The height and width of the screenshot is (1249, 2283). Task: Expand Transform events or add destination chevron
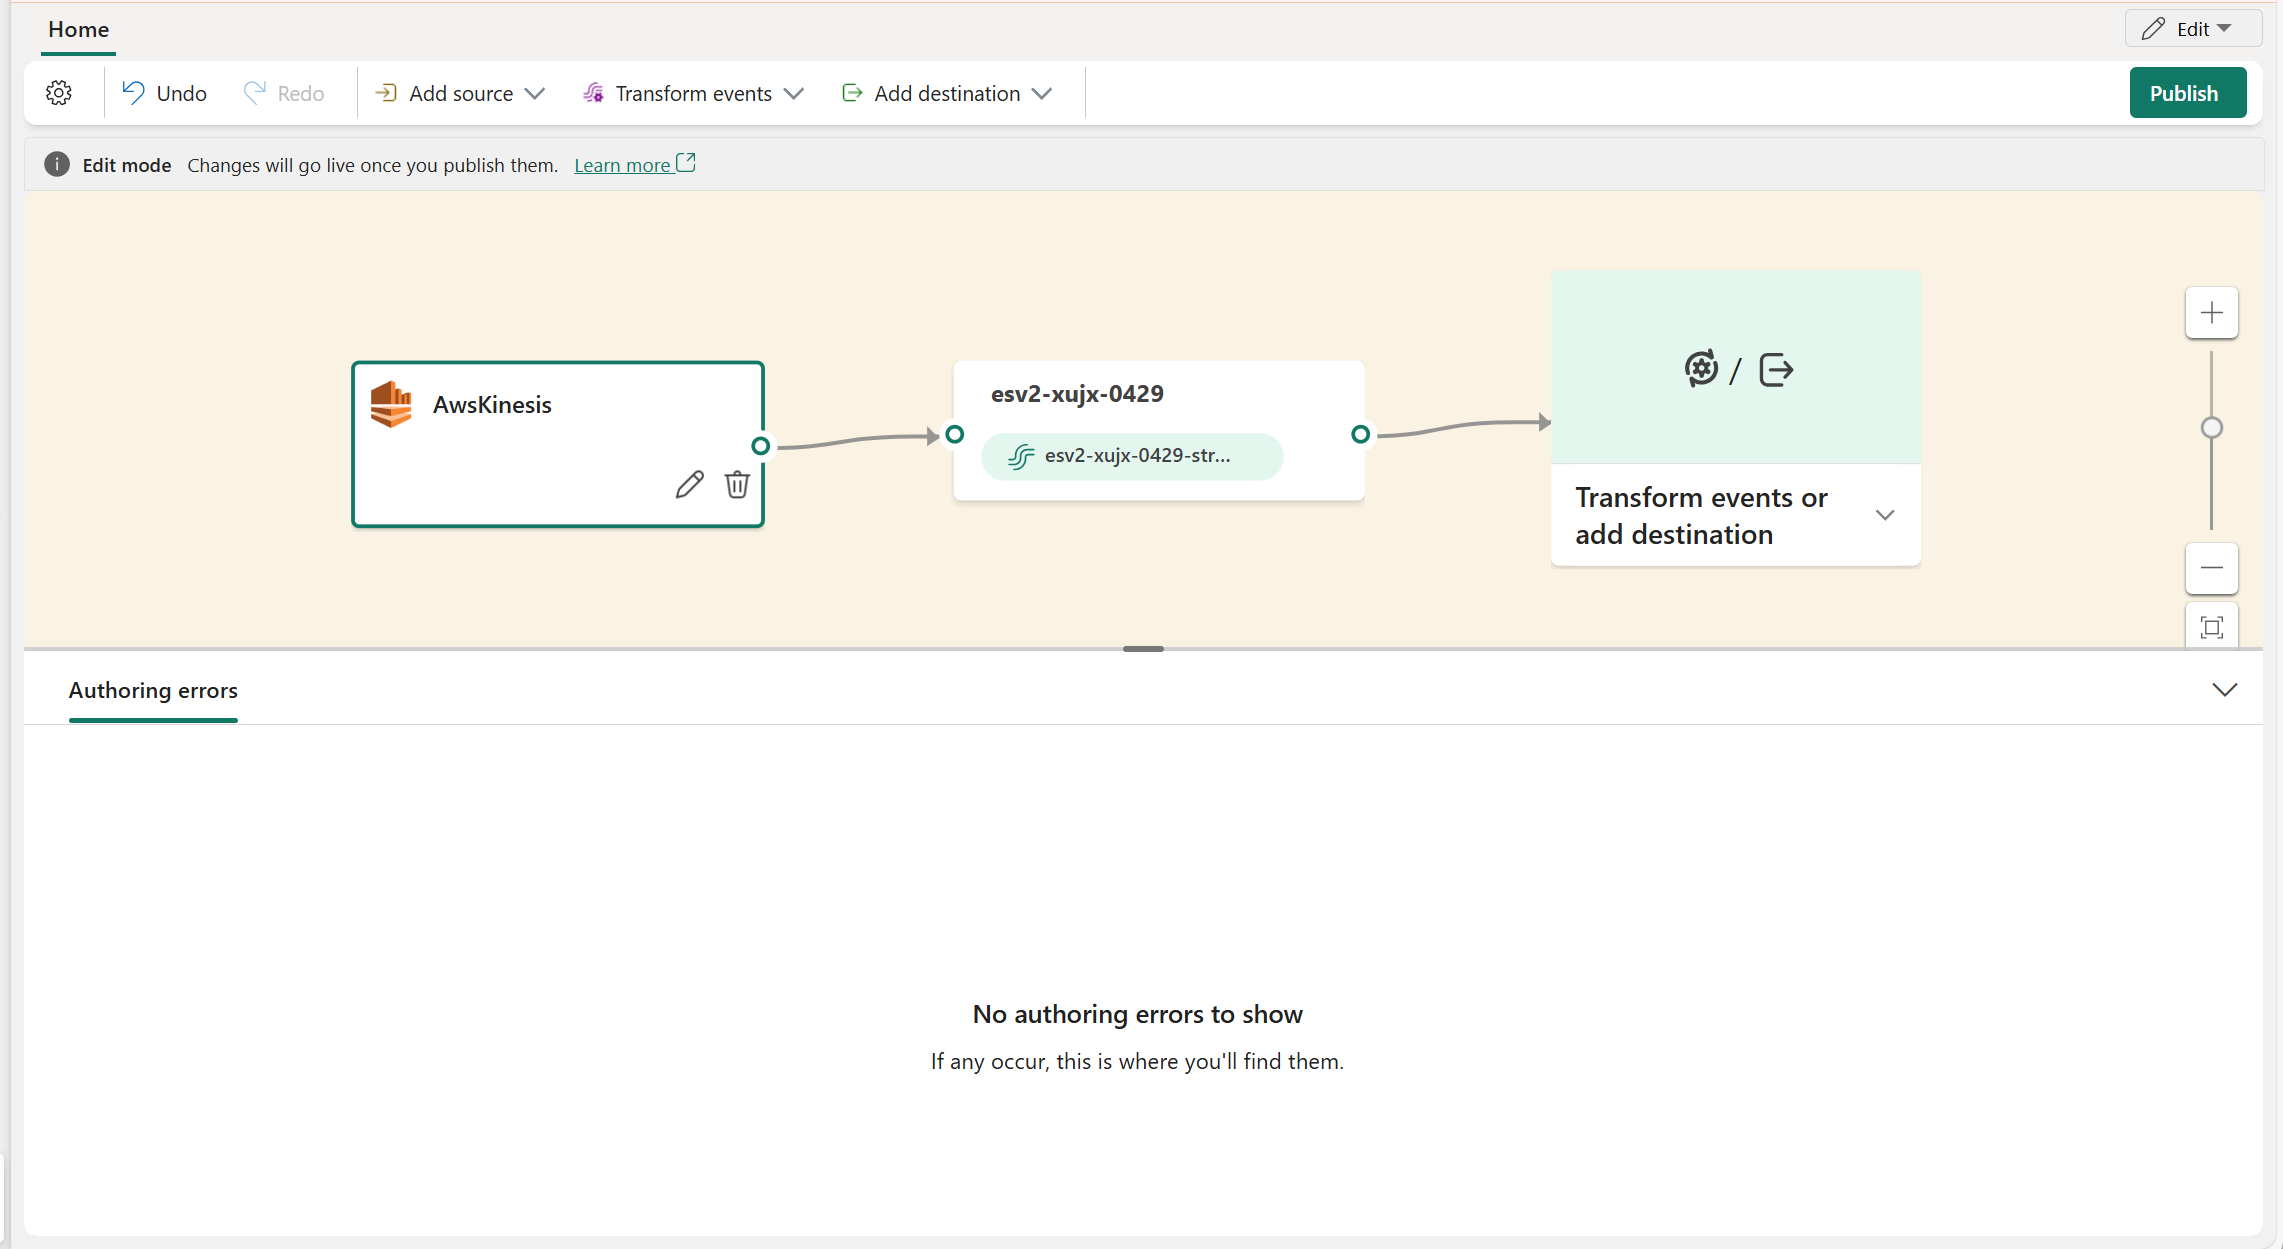click(1885, 515)
